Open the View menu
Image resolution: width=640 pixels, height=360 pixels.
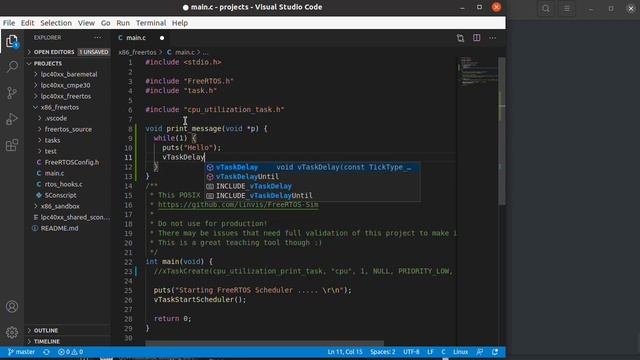point(86,23)
